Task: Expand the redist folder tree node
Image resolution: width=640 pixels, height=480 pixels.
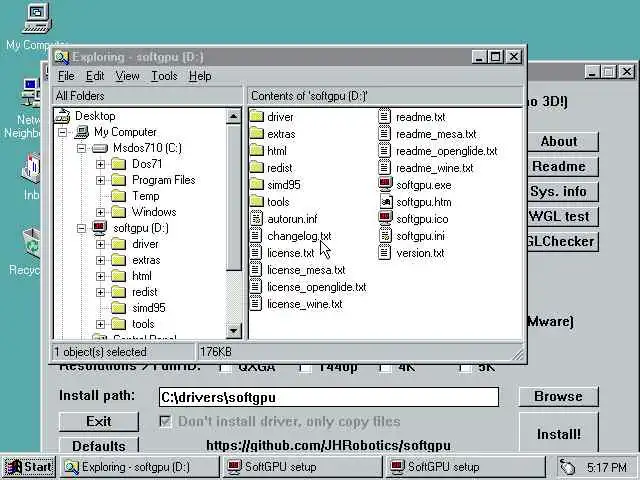Action: (x=100, y=292)
